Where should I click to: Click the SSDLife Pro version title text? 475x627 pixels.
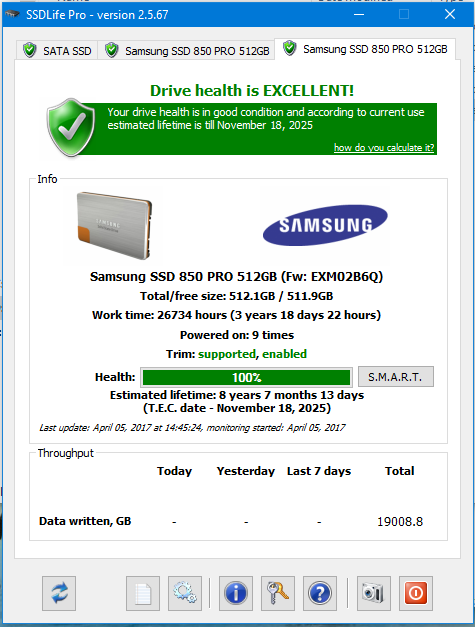[x=97, y=15]
